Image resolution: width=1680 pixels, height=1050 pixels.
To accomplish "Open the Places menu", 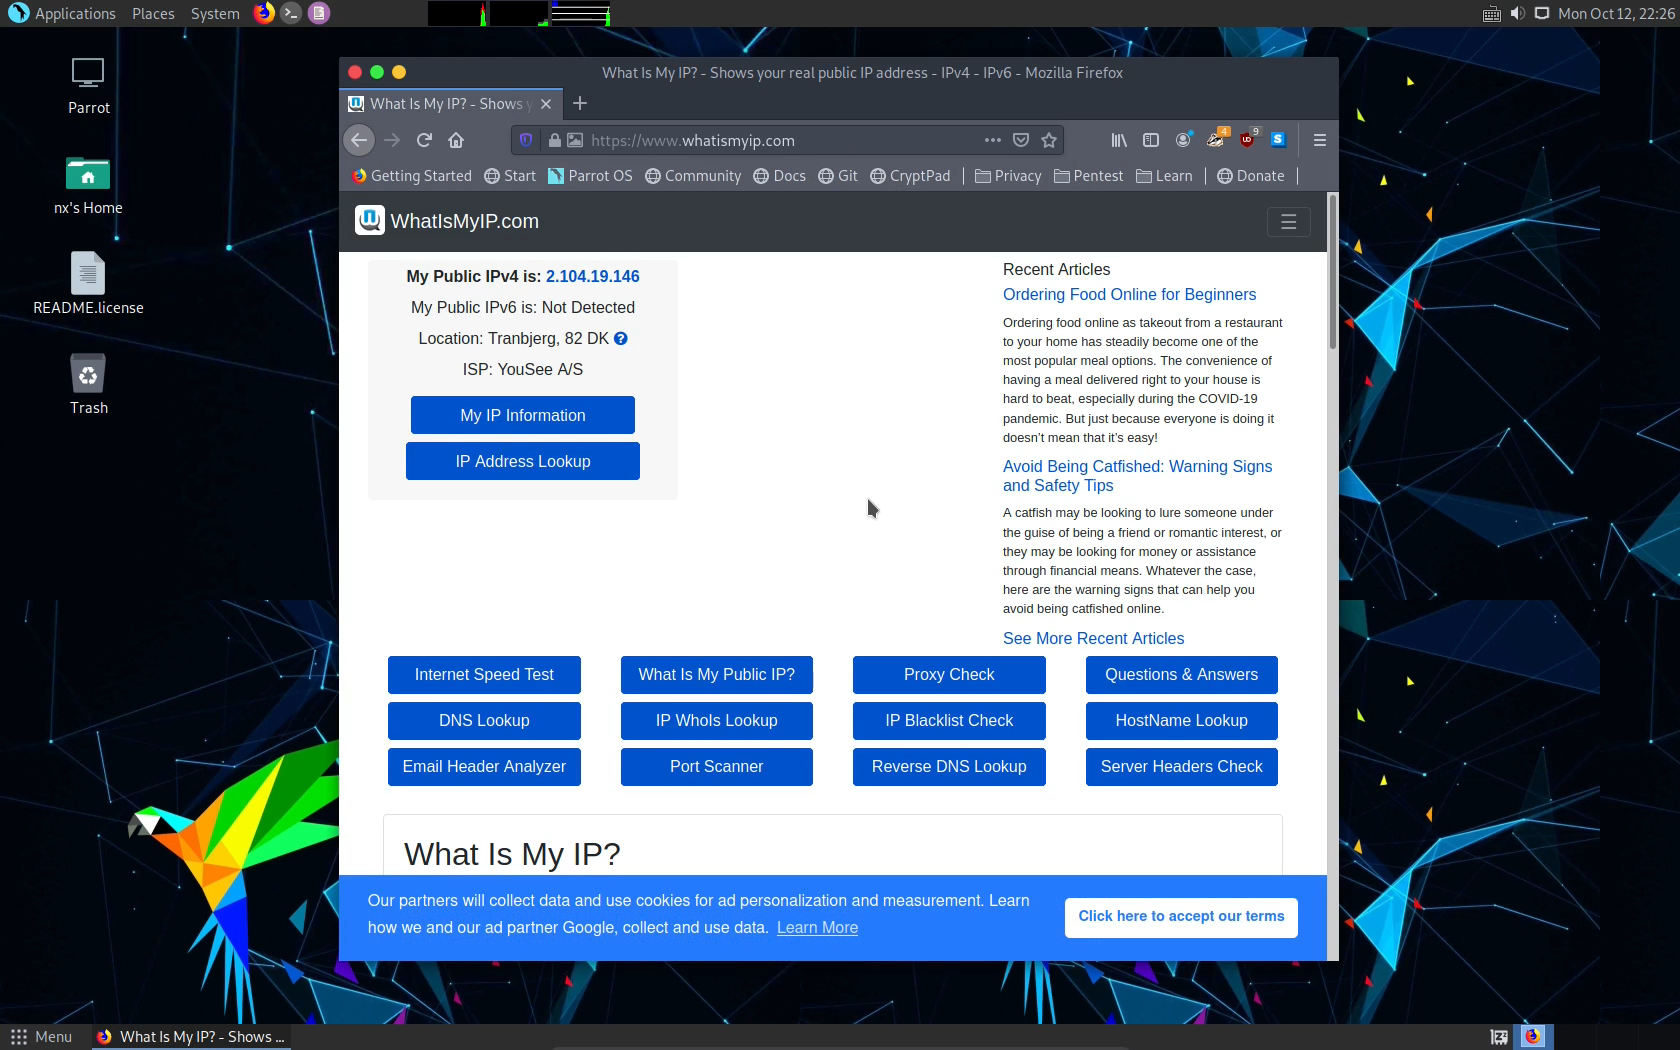I will (x=153, y=13).
